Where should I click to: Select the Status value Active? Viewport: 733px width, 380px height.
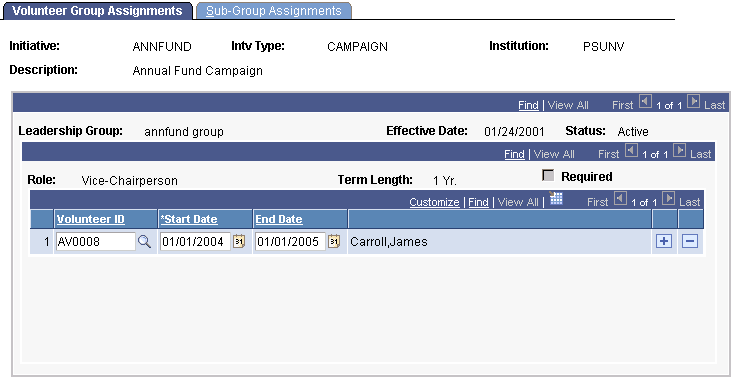click(633, 132)
